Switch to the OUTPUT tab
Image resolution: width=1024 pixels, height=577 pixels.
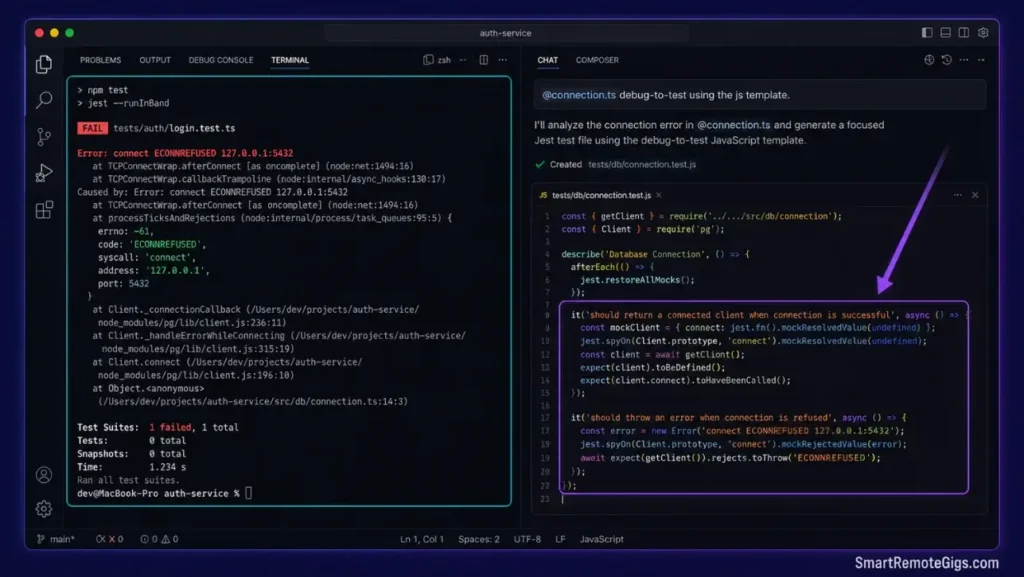[155, 60]
